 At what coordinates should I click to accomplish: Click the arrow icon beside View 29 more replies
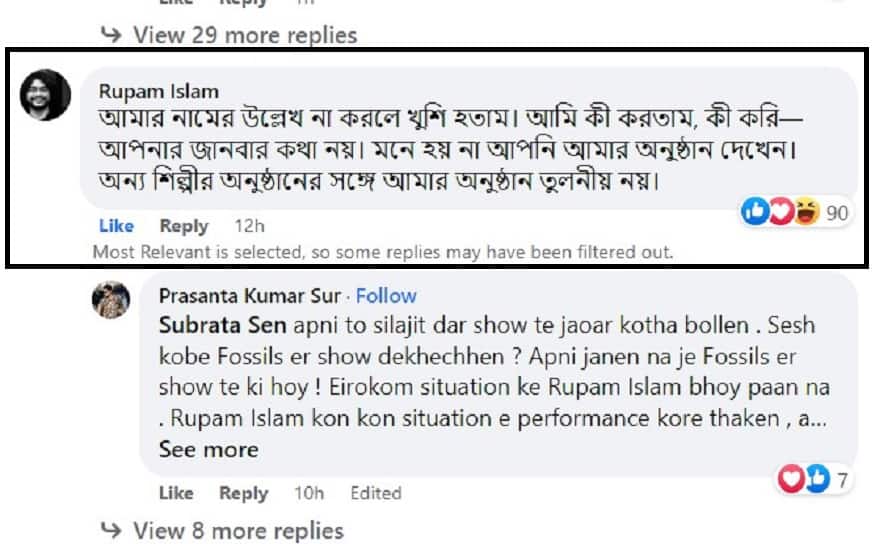pos(111,35)
